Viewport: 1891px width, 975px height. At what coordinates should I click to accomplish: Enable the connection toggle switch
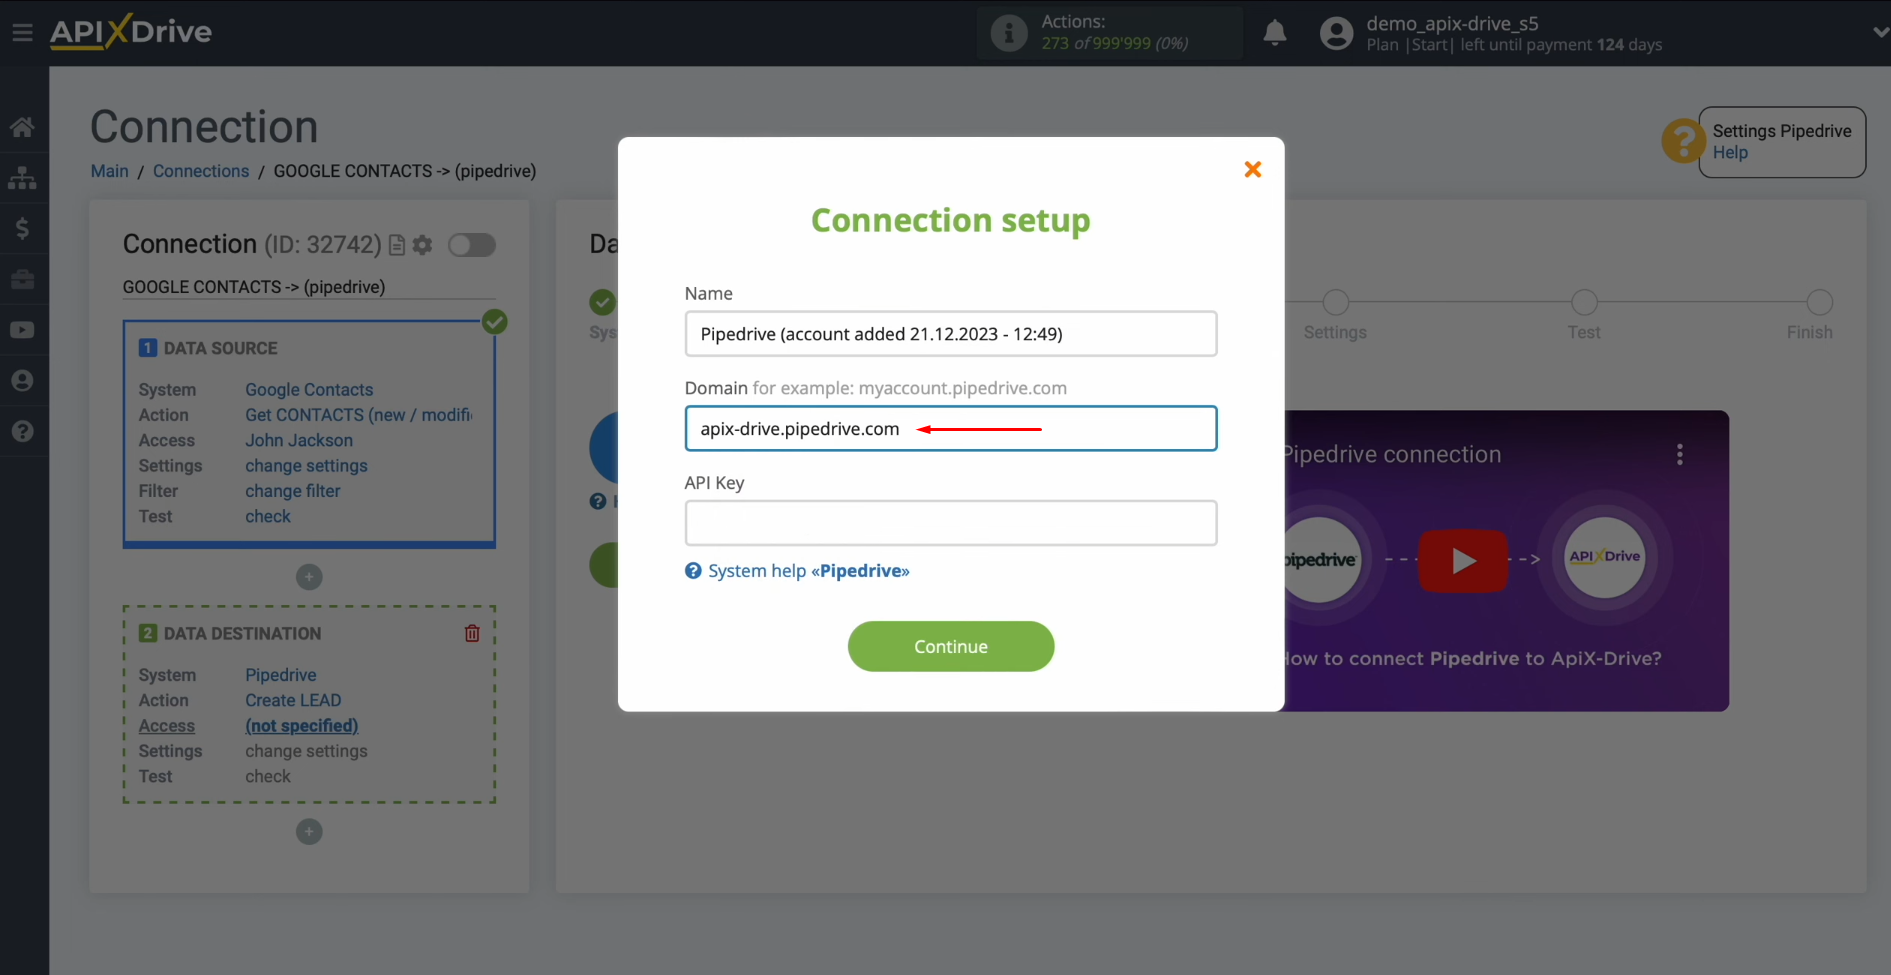point(471,245)
